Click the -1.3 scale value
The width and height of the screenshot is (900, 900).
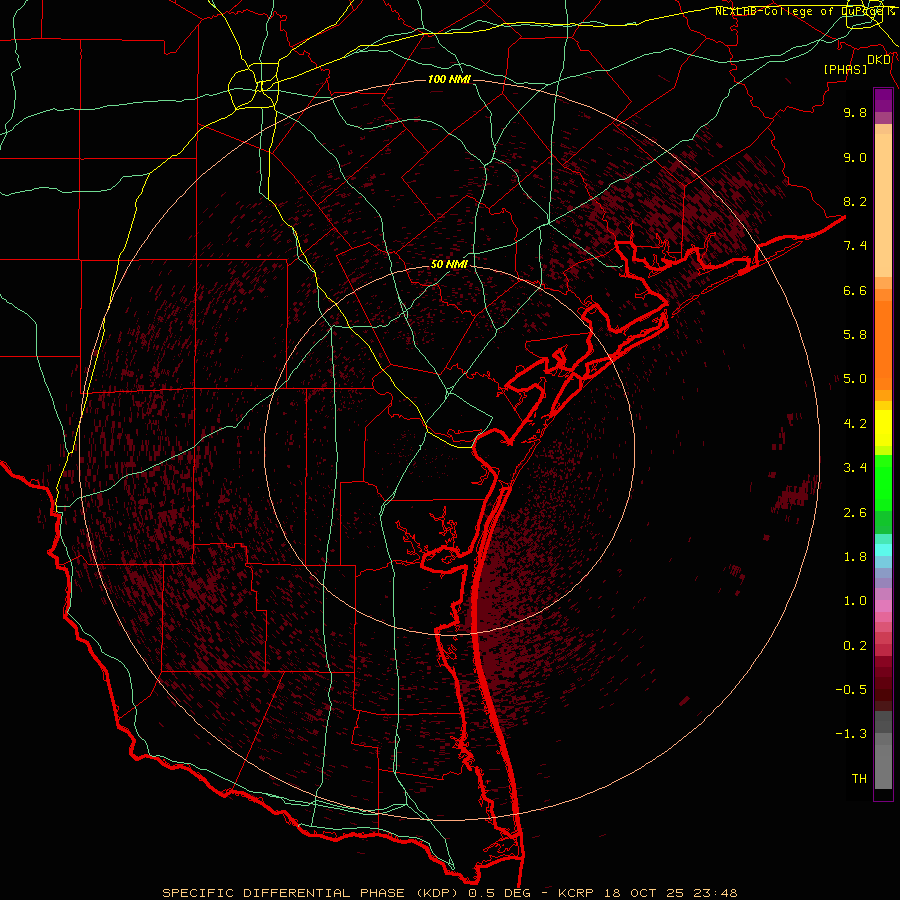tap(851, 734)
